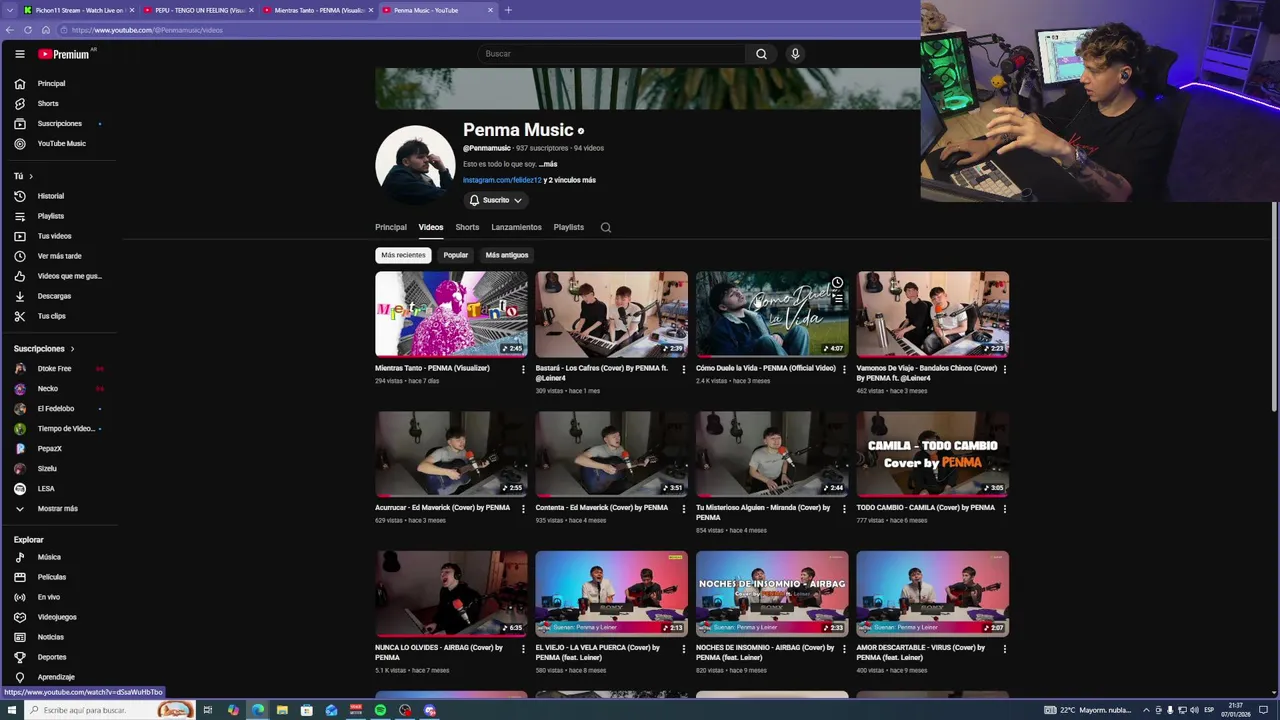
Task: Open the Suscrito notification dropdown
Action: click(495, 200)
